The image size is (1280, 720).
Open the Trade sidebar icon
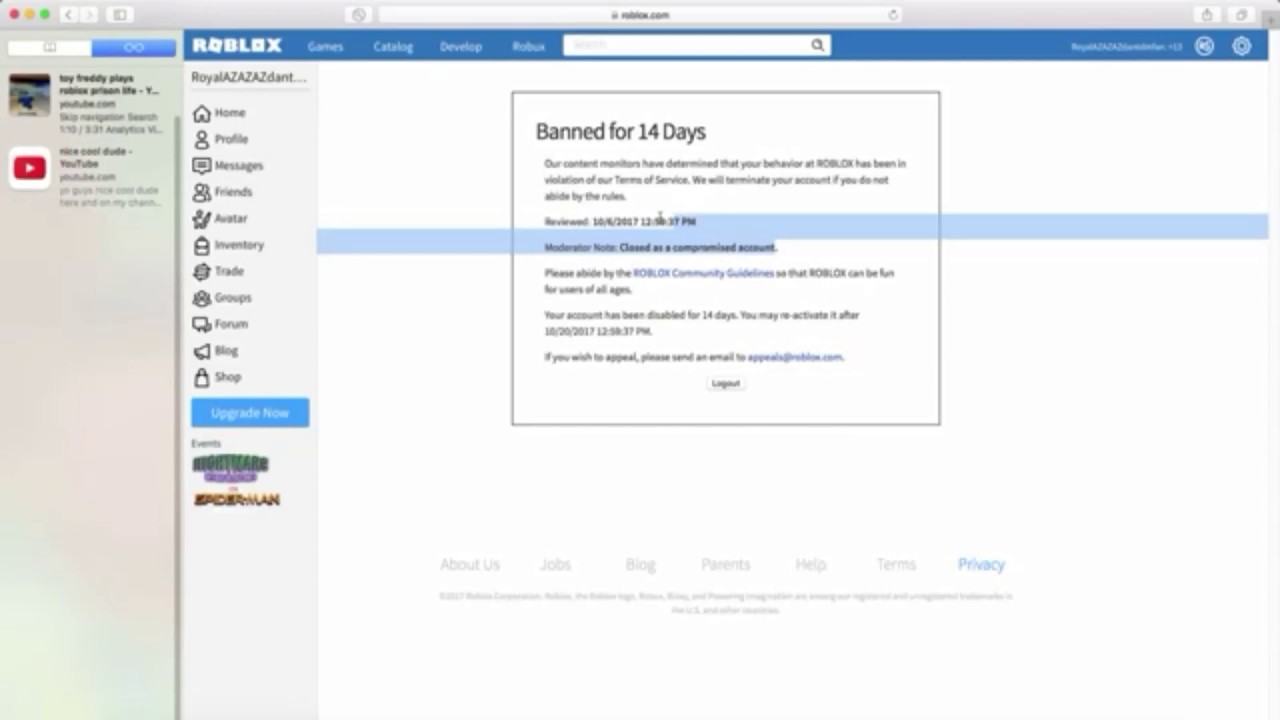(x=202, y=271)
